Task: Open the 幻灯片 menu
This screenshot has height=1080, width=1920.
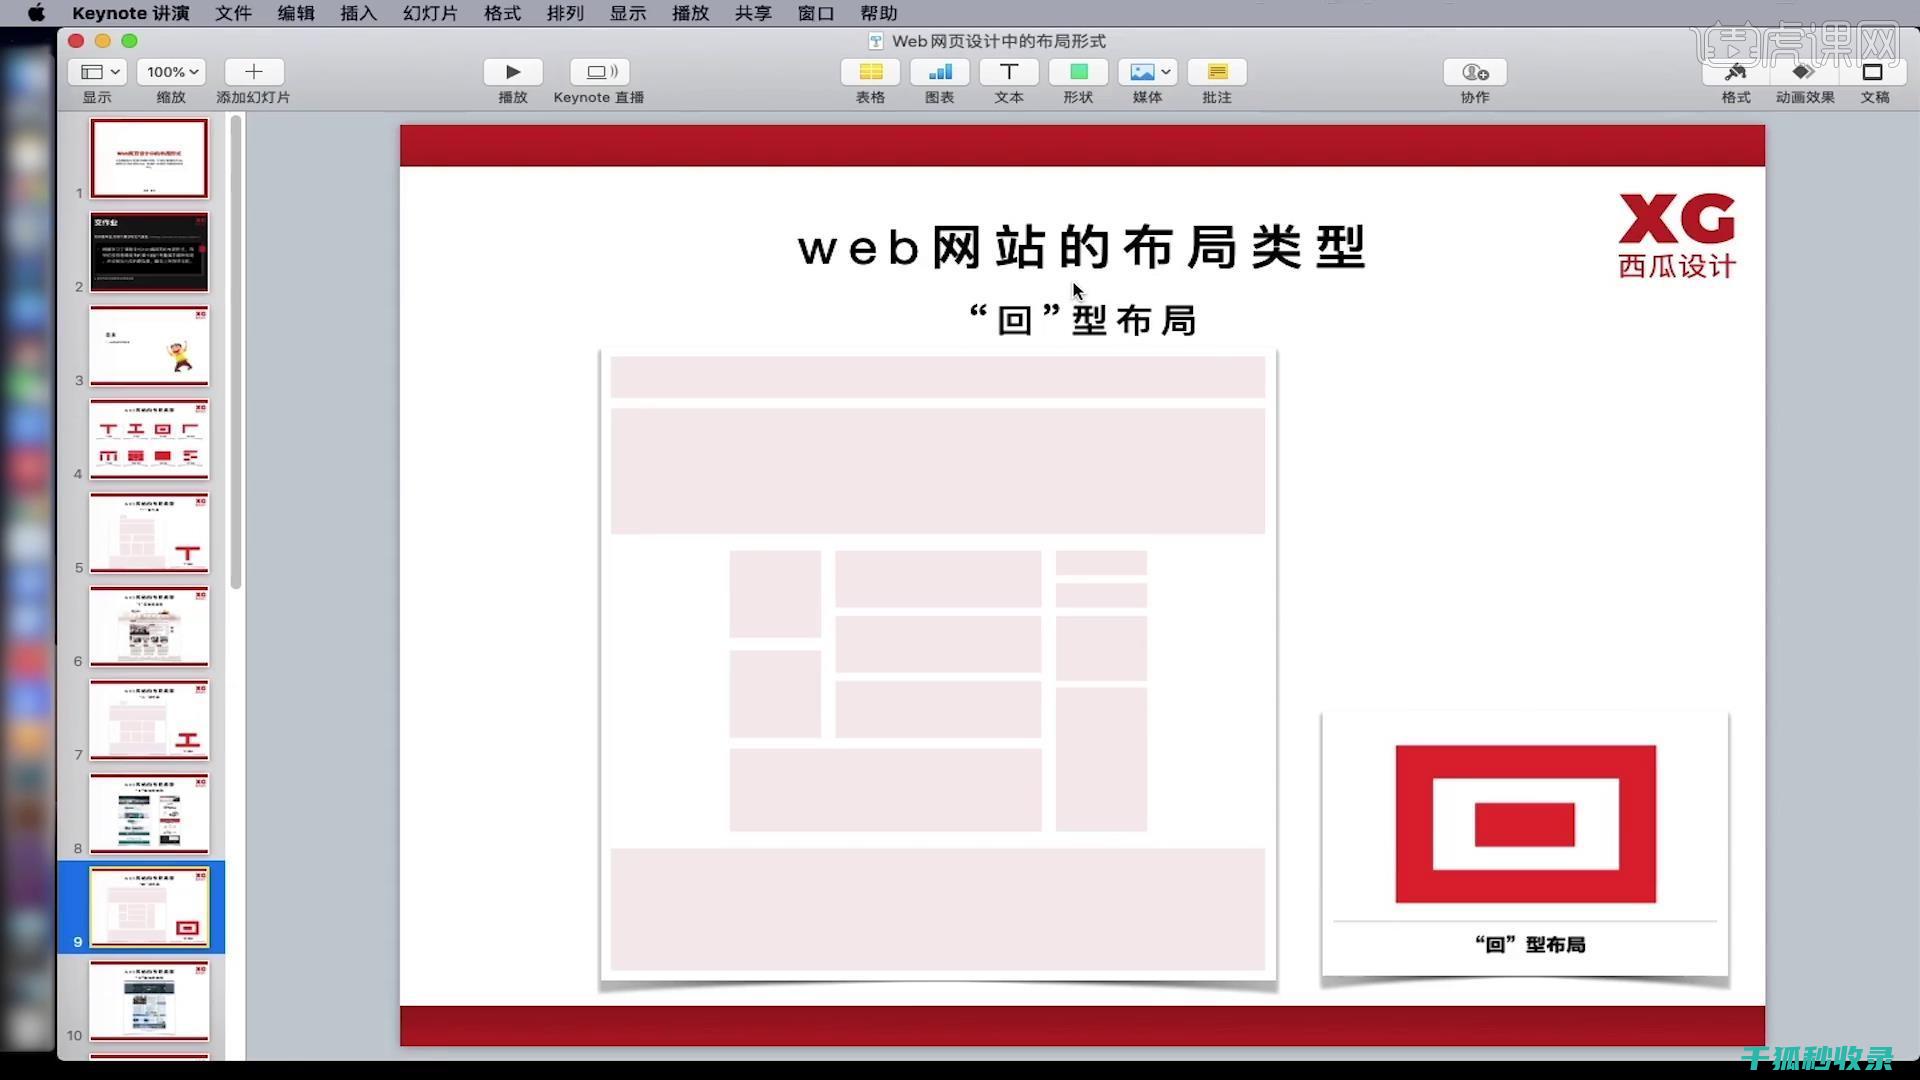Action: [x=430, y=13]
